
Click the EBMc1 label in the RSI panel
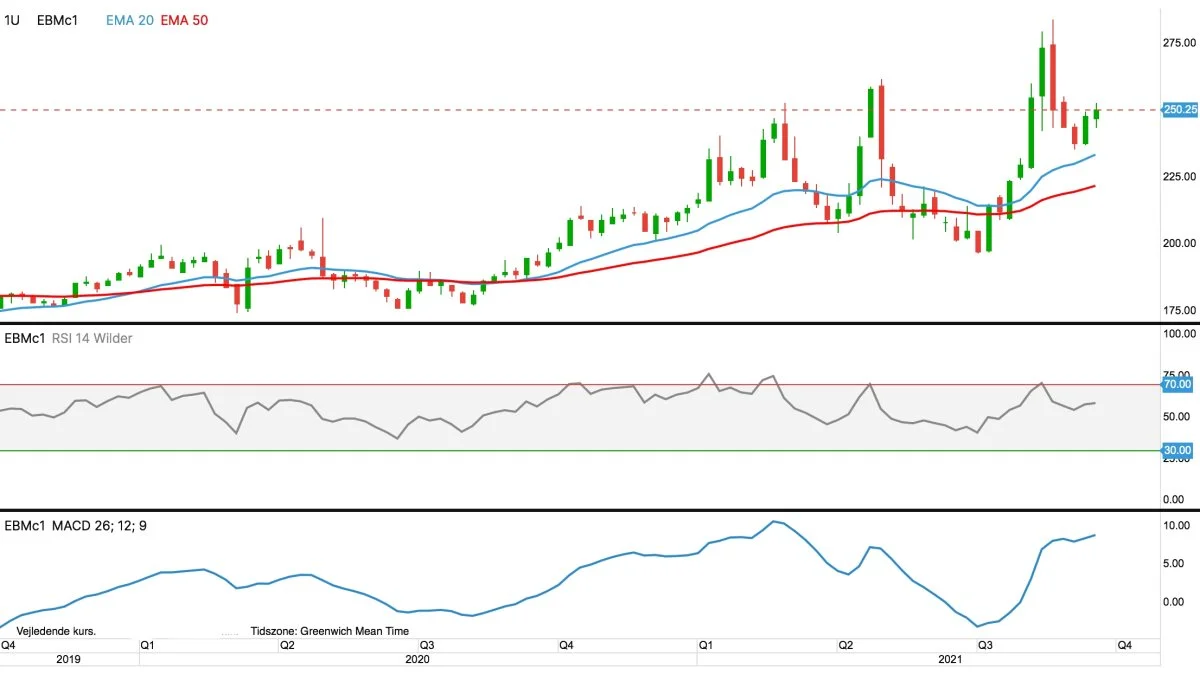pyautogui.click(x=24, y=338)
